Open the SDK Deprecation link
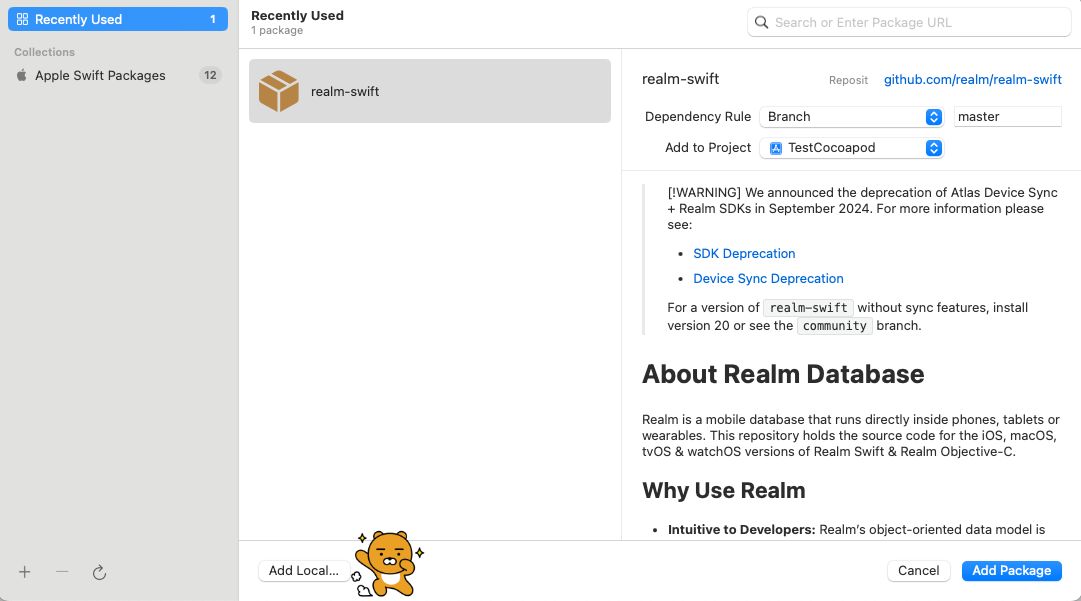This screenshot has width=1081, height=601. [x=744, y=254]
